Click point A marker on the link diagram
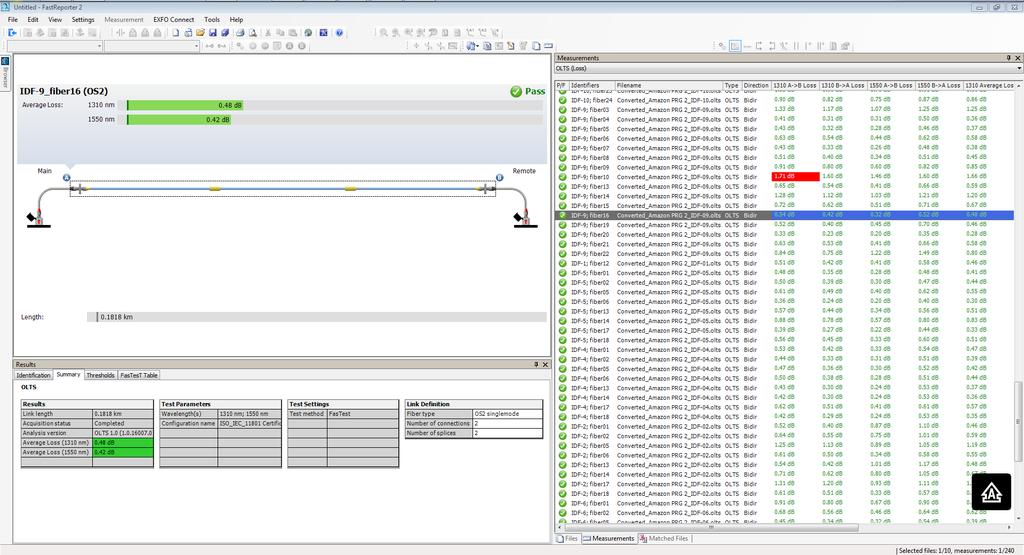The image size is (1024, 555). click(x=67, y=178)
